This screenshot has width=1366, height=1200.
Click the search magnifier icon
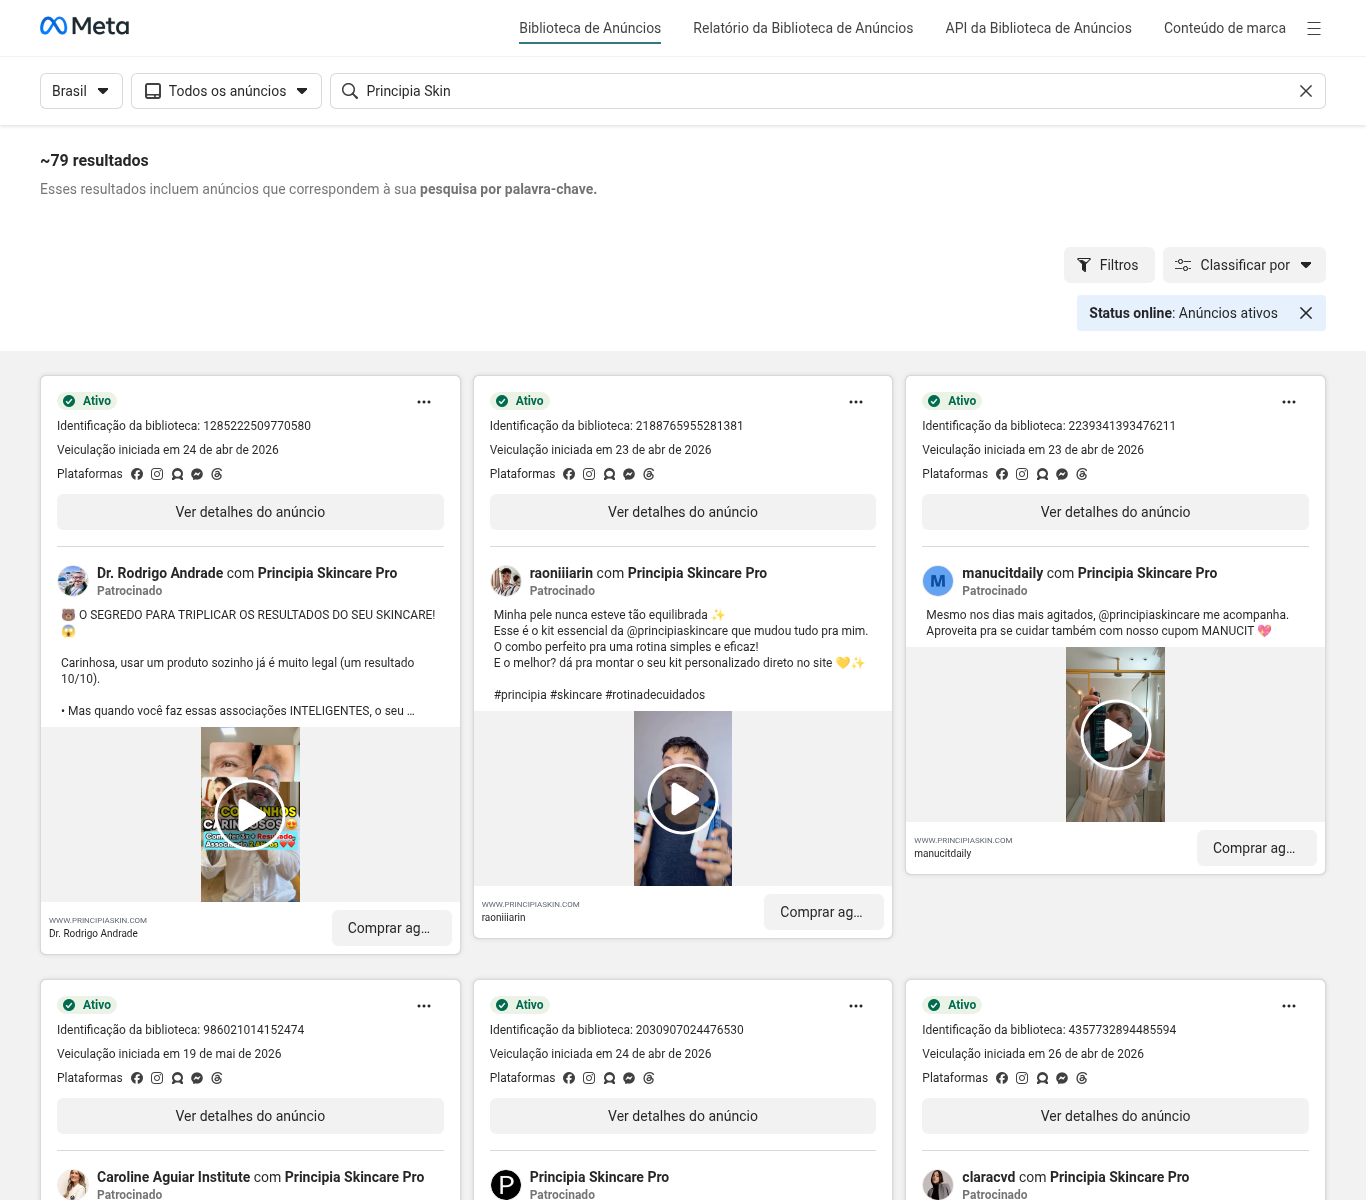click(x=350, y=91)
